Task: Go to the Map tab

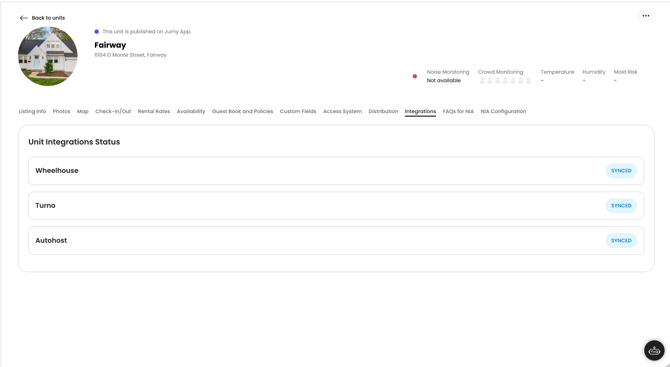Action: (82, 112)
